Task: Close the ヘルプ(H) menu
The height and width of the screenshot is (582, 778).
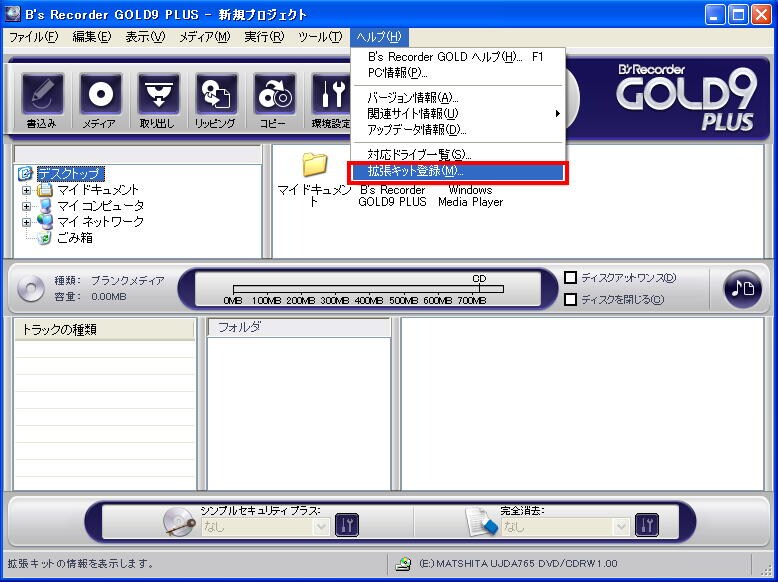Action: [x=379, y=37]
